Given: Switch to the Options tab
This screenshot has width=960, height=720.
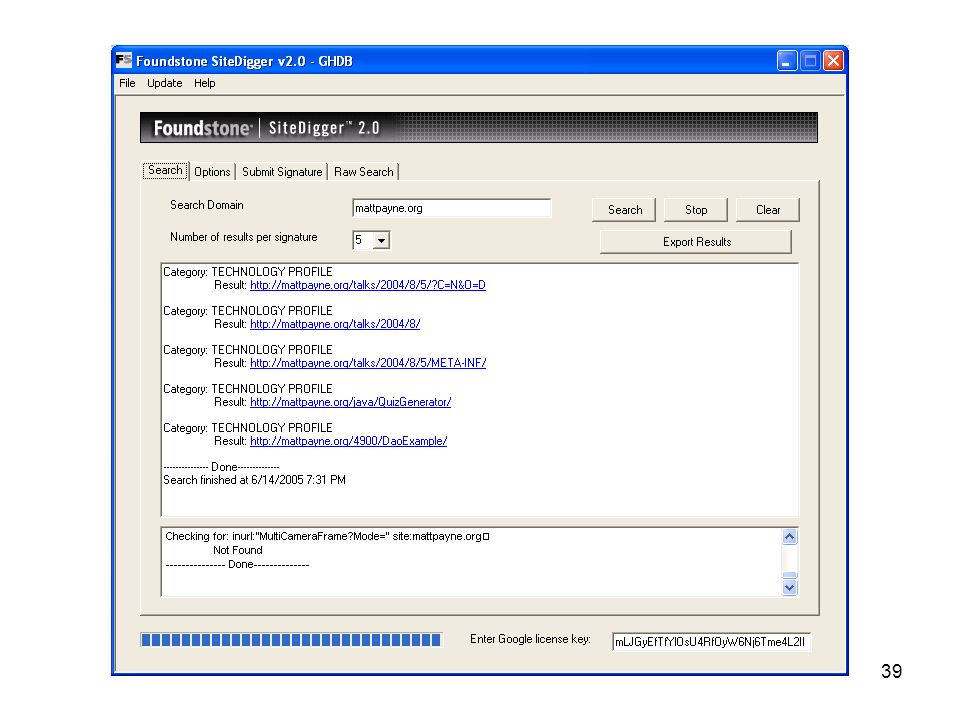Looking at the screenshot, I should (212, 172).
